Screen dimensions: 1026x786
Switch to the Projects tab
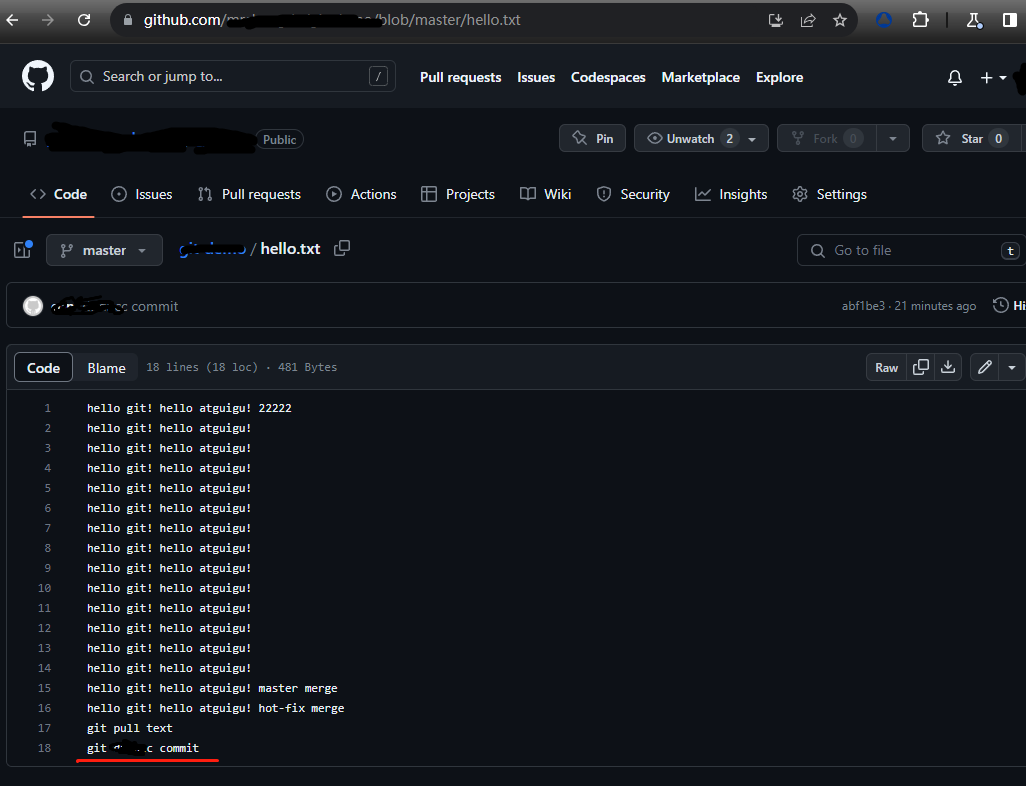[x=458, y=194]
